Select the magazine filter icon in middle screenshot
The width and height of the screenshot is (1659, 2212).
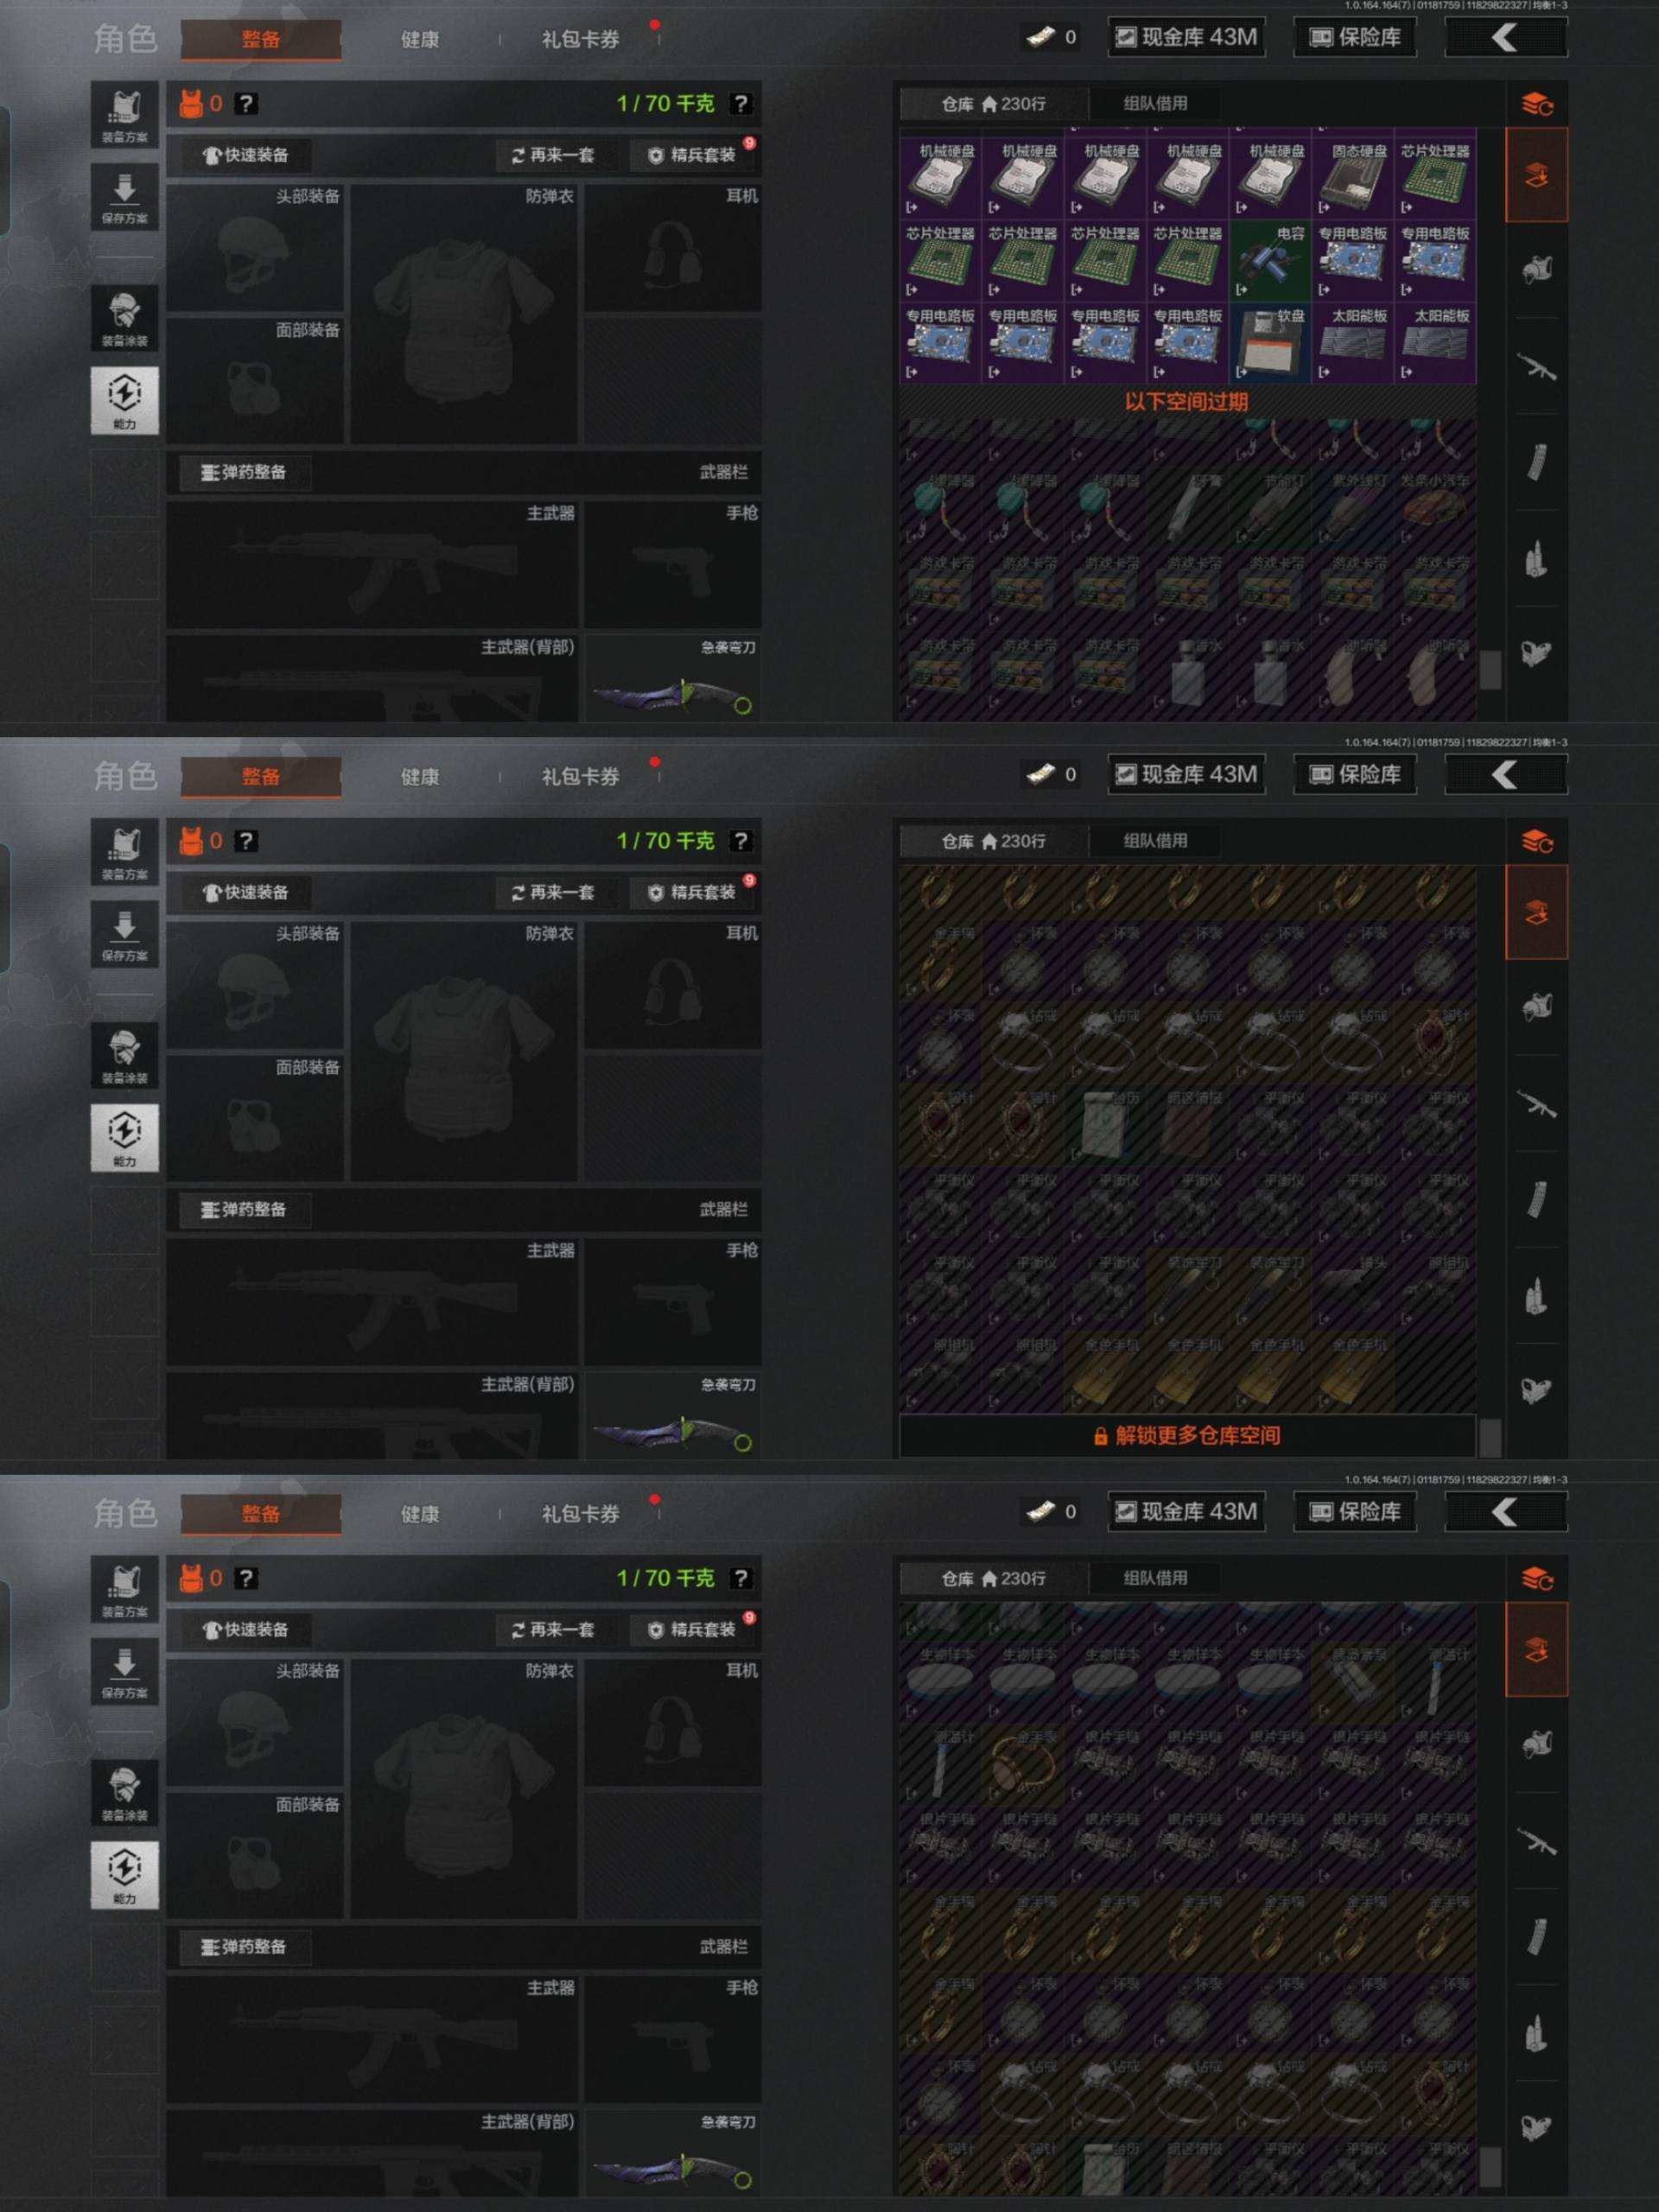pos(1536,1199)
